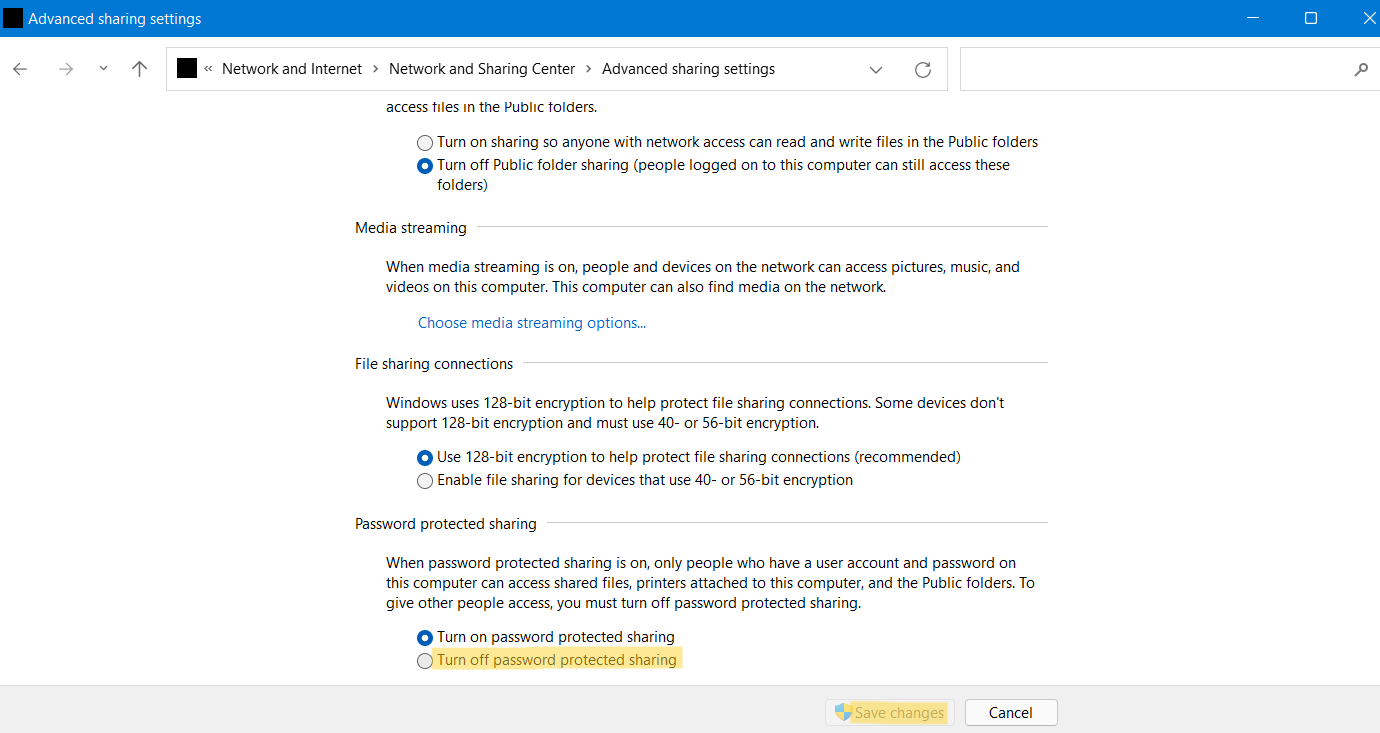The image size is (1380, 733).
Task: Click the Forward navigation arrow
Action: pos(66,69)
